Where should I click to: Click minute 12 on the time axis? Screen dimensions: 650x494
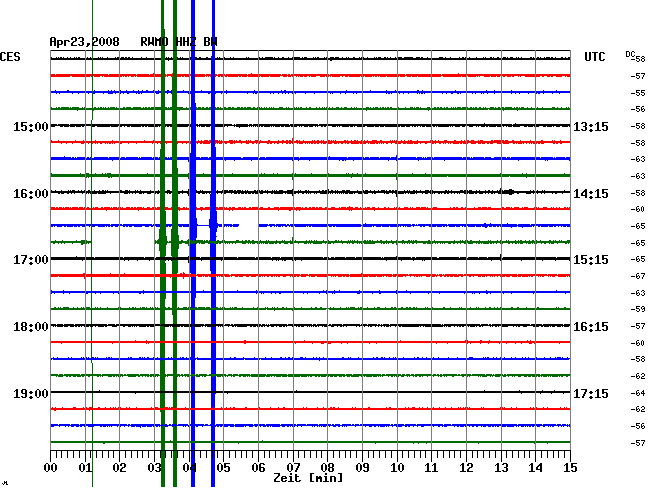click(x=466, y=468)
